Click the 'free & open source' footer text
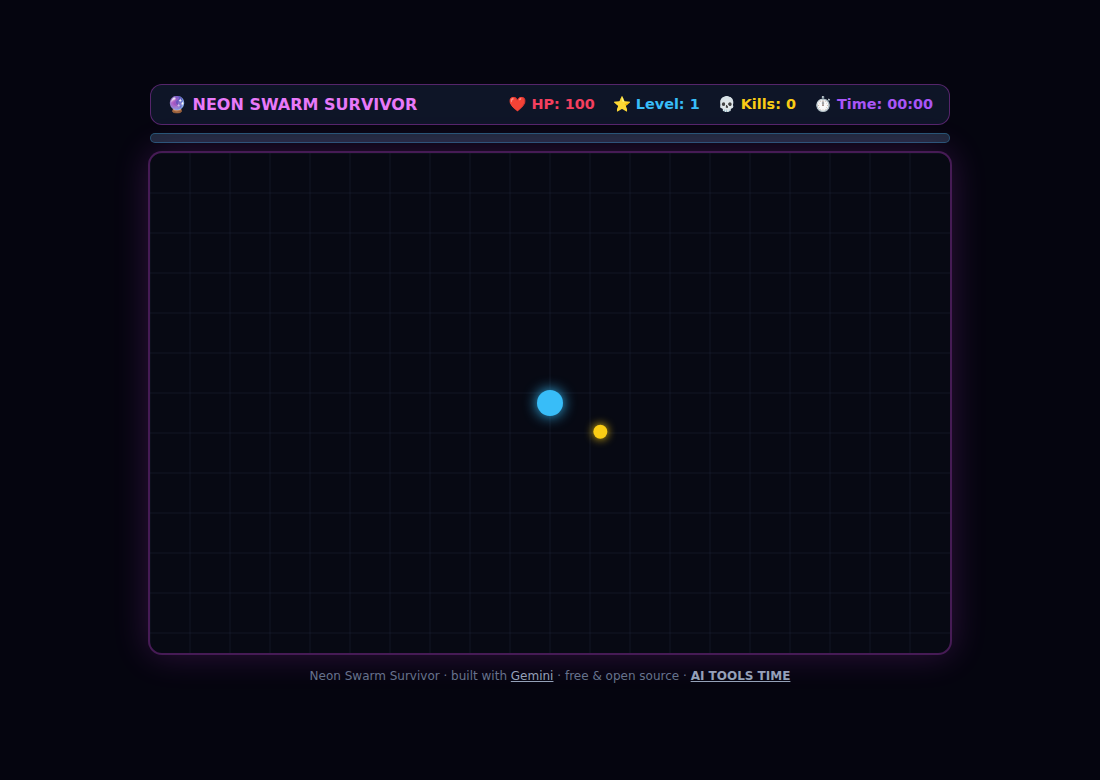The height and width of the screenshot is (780, 1100). (x=622, y=675)
